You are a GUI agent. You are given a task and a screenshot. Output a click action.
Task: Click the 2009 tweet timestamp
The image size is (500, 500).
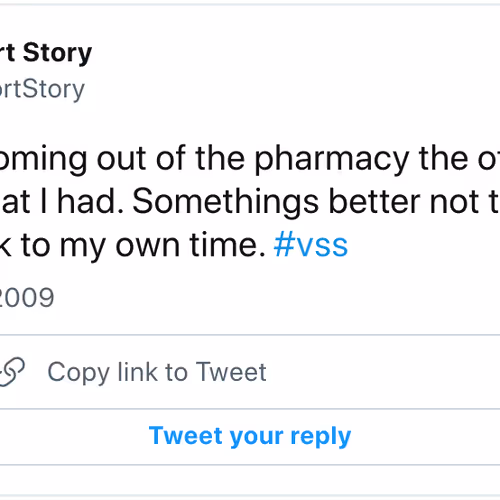(27, 297)
